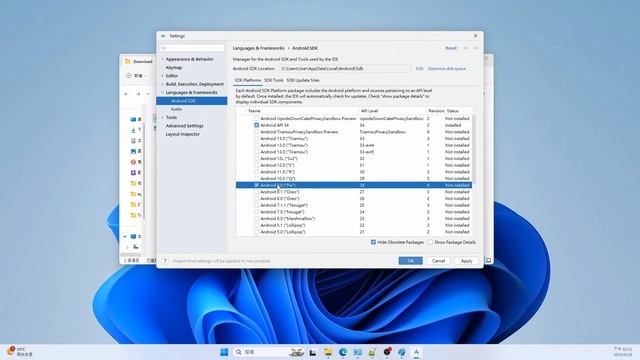Open Task View on the taskbar
Image resolution: width=640 pixels, height=360 pixels.
[x=313, y=352]
